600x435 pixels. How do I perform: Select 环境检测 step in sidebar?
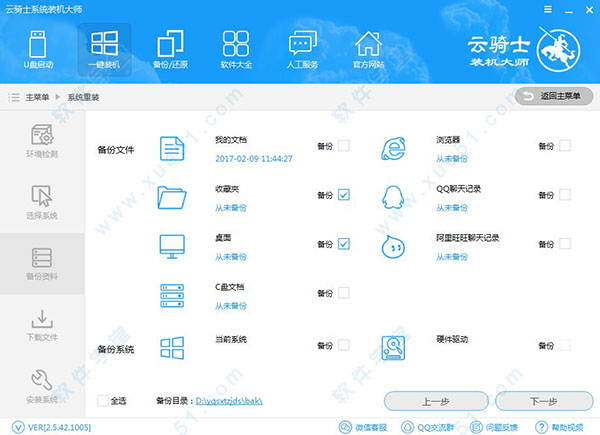[x=42, y=141]
